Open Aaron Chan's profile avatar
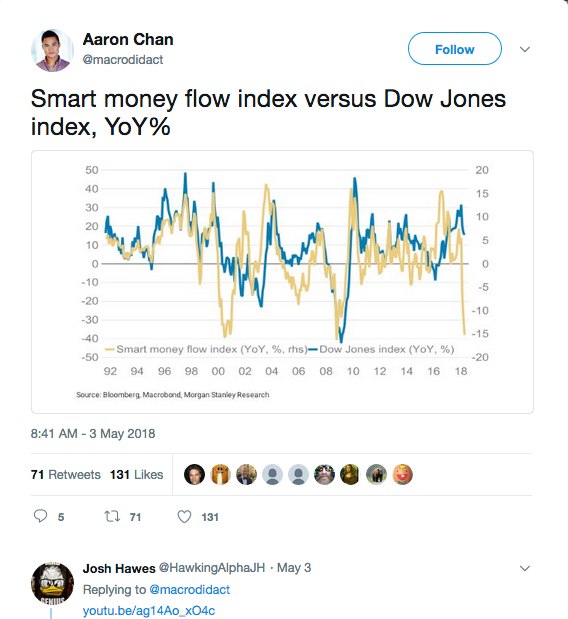This screenshot has width=568, height=619. [x=52, y=50]
